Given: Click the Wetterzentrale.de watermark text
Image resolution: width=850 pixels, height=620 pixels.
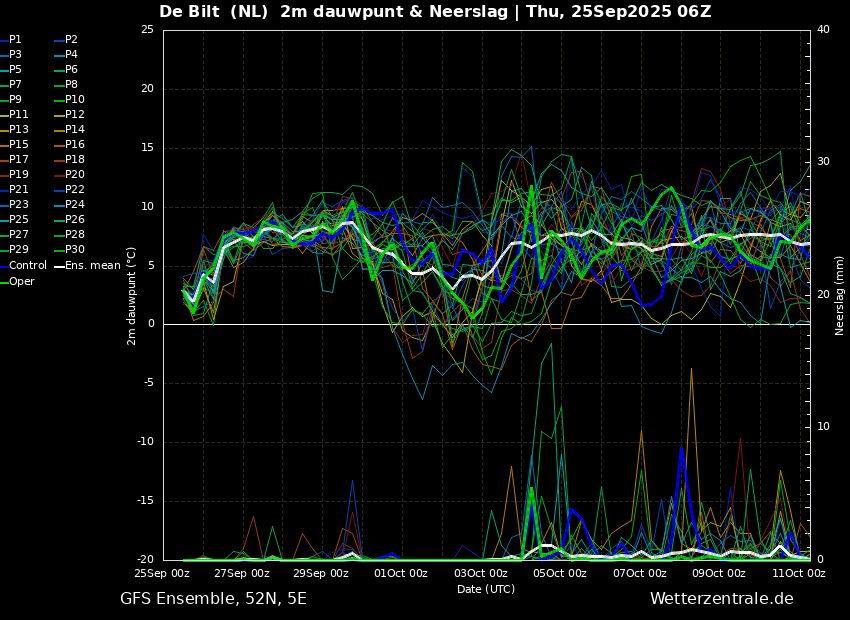Looking at the screenshot, I should click(x=722, y=598).
